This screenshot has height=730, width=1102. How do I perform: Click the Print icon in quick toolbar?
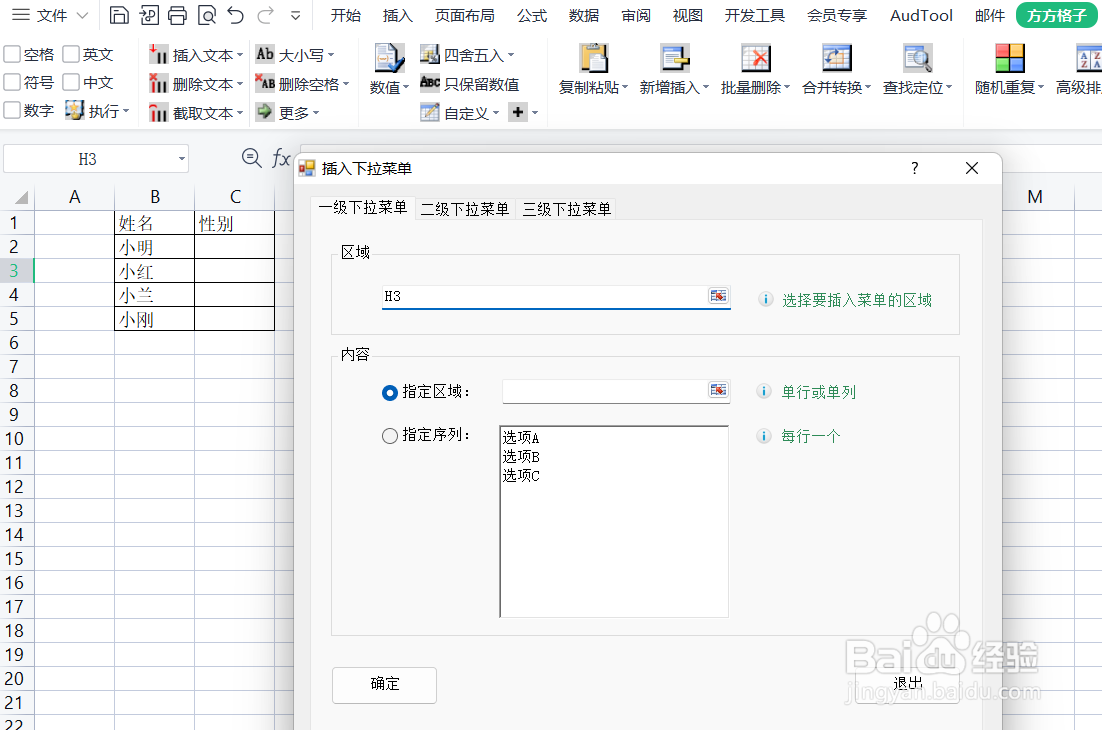pos(177,15)
